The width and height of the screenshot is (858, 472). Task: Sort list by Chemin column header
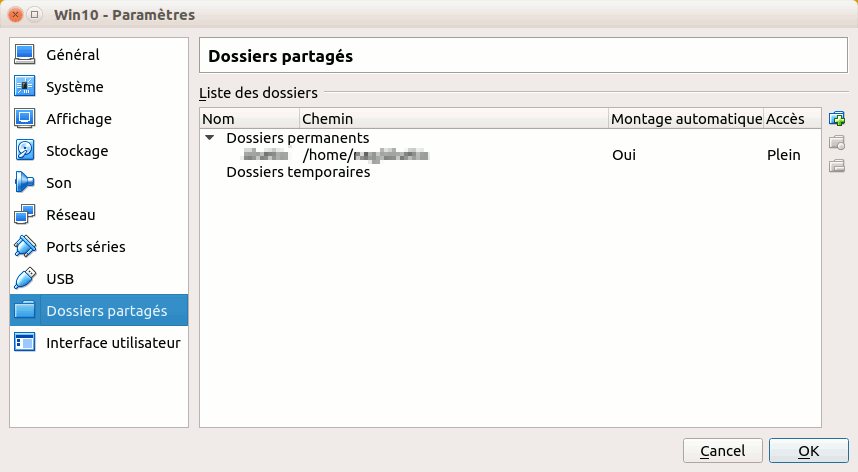coord(454,119)
